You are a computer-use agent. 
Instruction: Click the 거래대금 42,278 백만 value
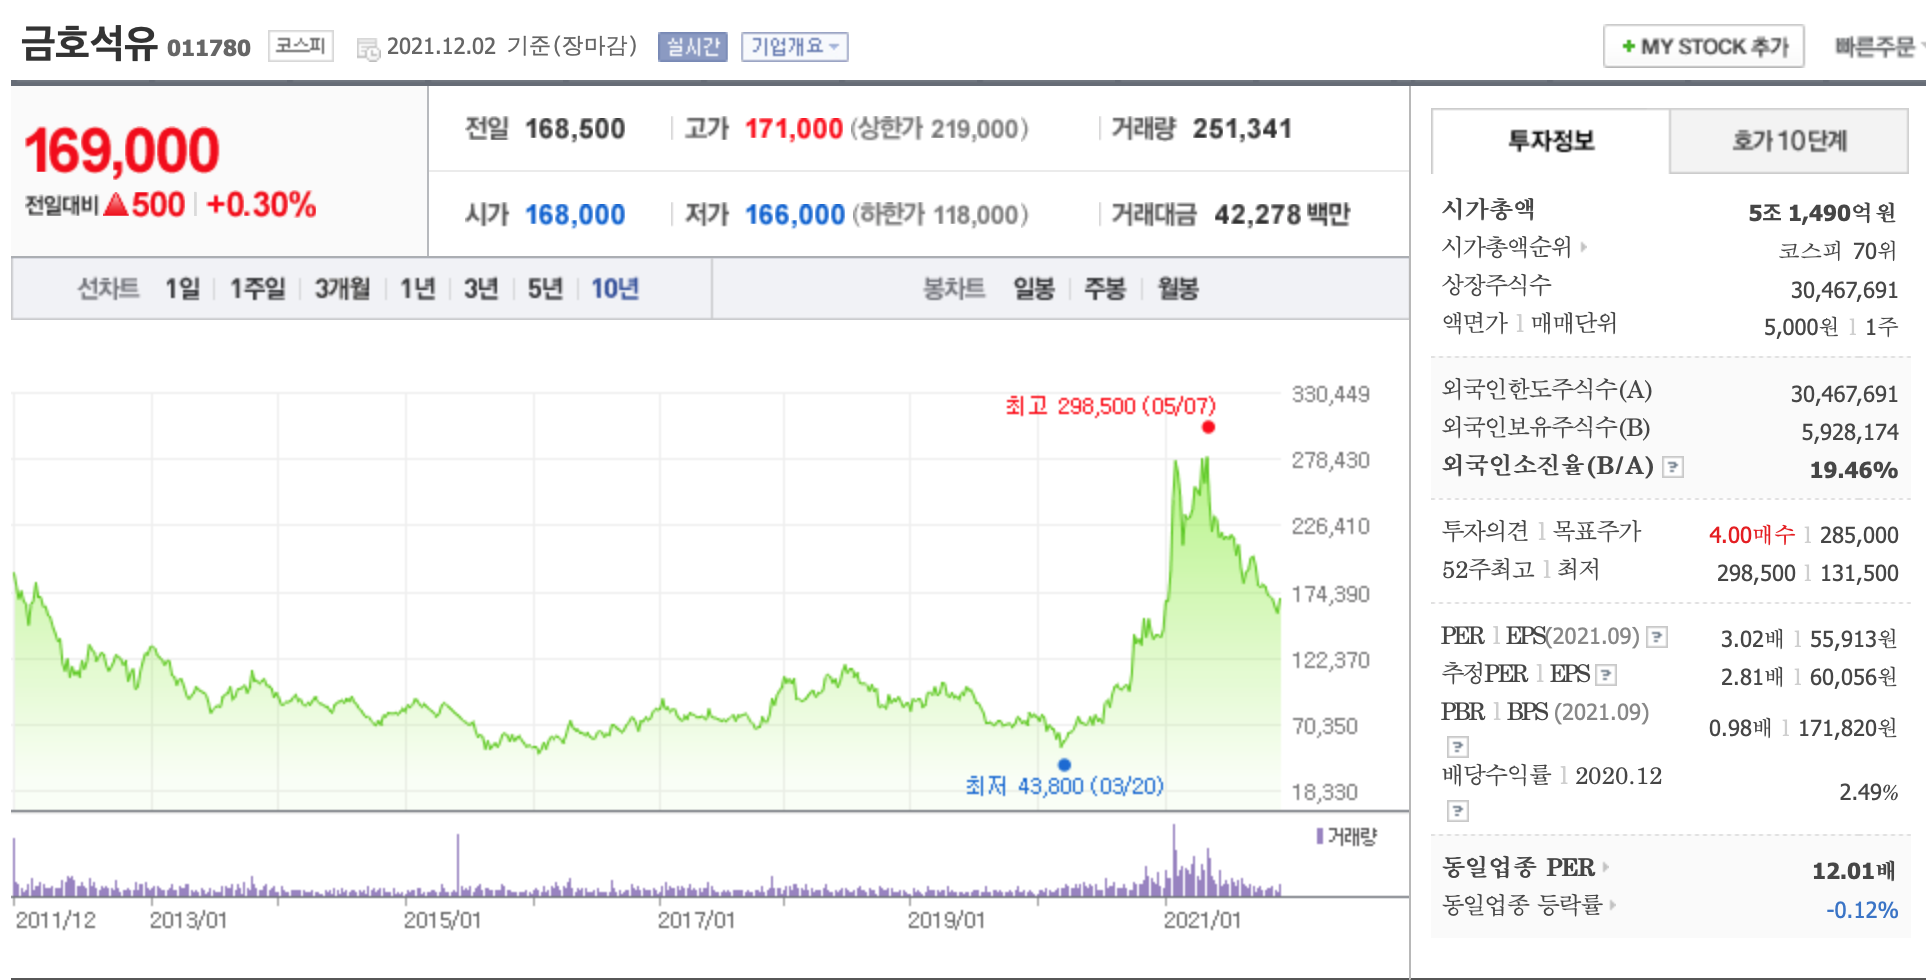coord(1282,215)
